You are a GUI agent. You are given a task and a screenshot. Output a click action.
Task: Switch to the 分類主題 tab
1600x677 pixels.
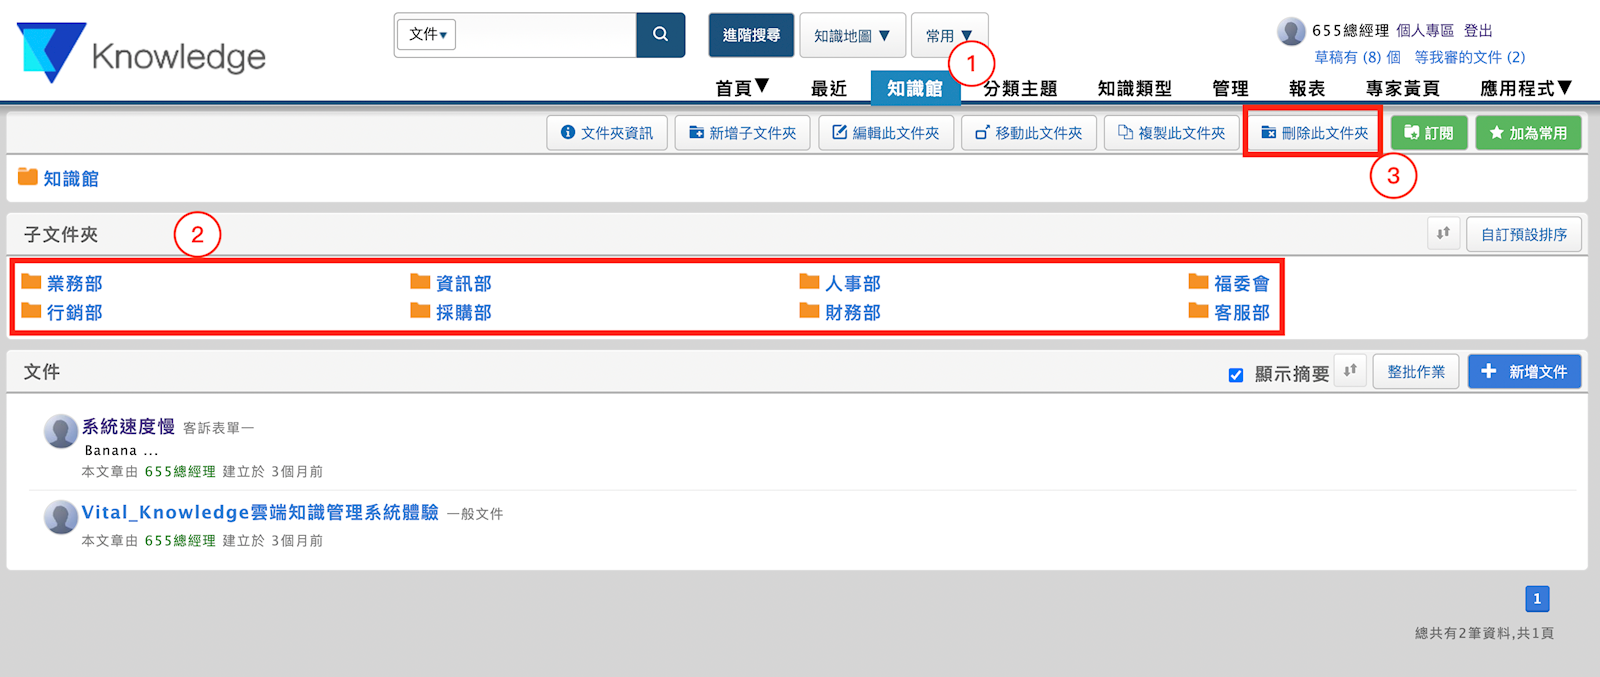point(1020,89)
